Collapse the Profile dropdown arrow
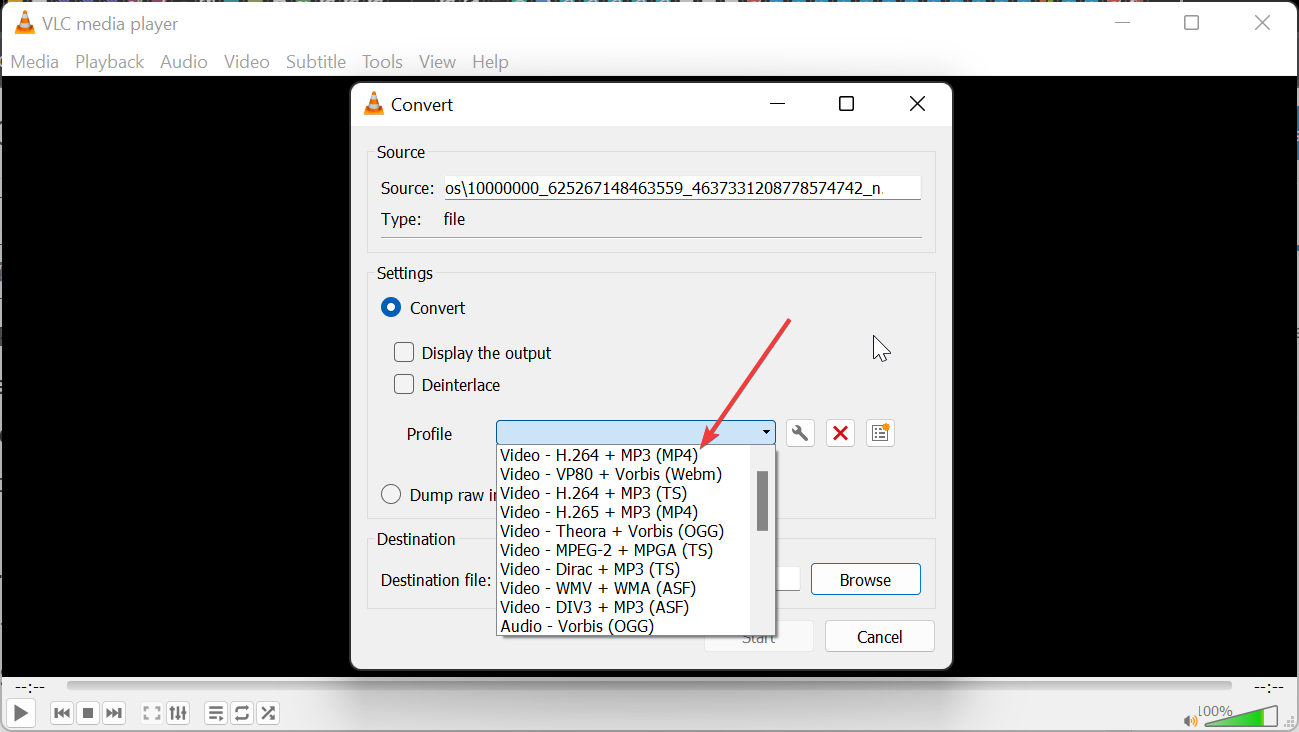 click(766, 433)
